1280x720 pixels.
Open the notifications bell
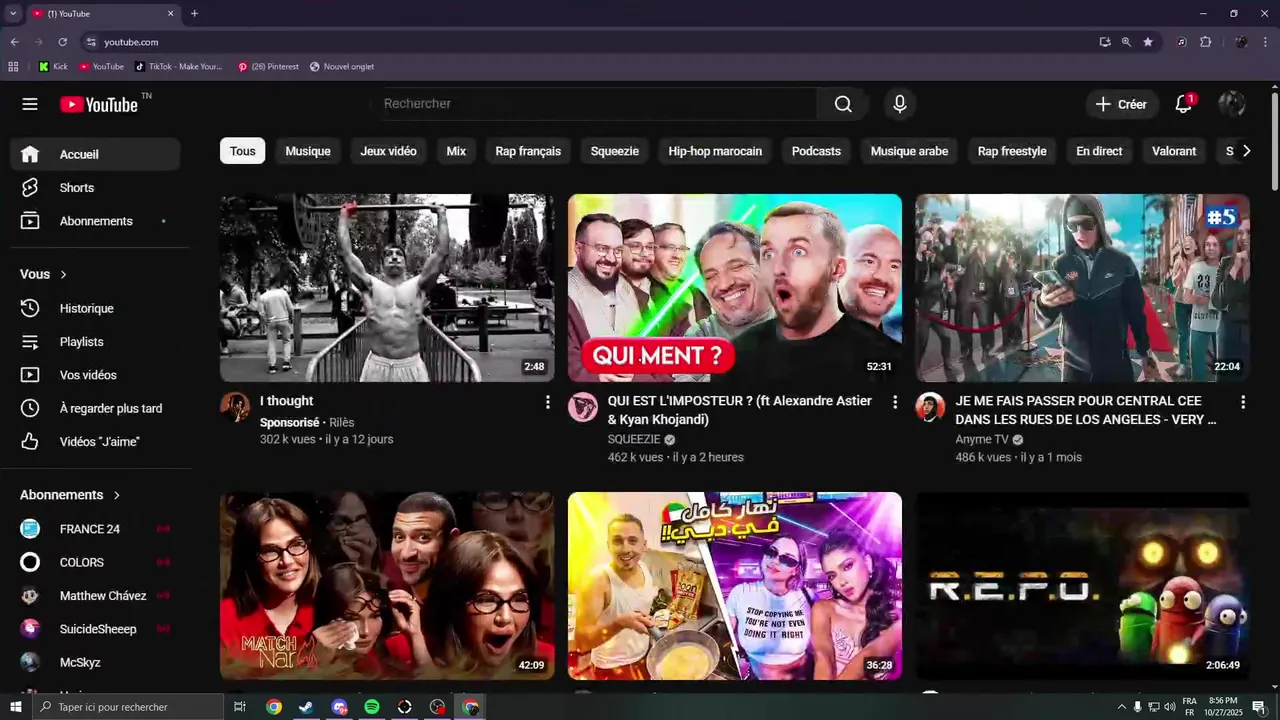click(1184, 104)
